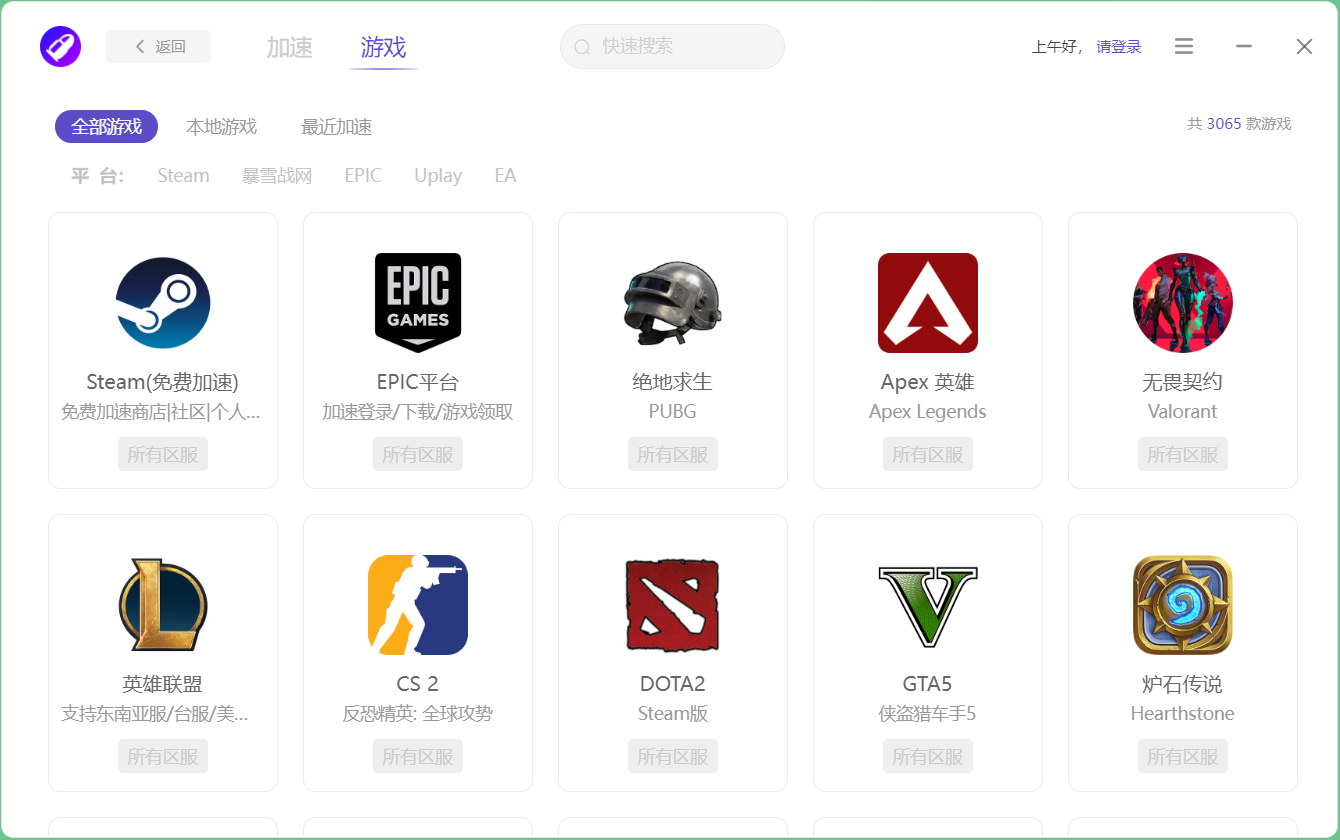The image size is (1340, 840).
Task: Click the Apex Legends subtitle text
Action: click(928, 411)
